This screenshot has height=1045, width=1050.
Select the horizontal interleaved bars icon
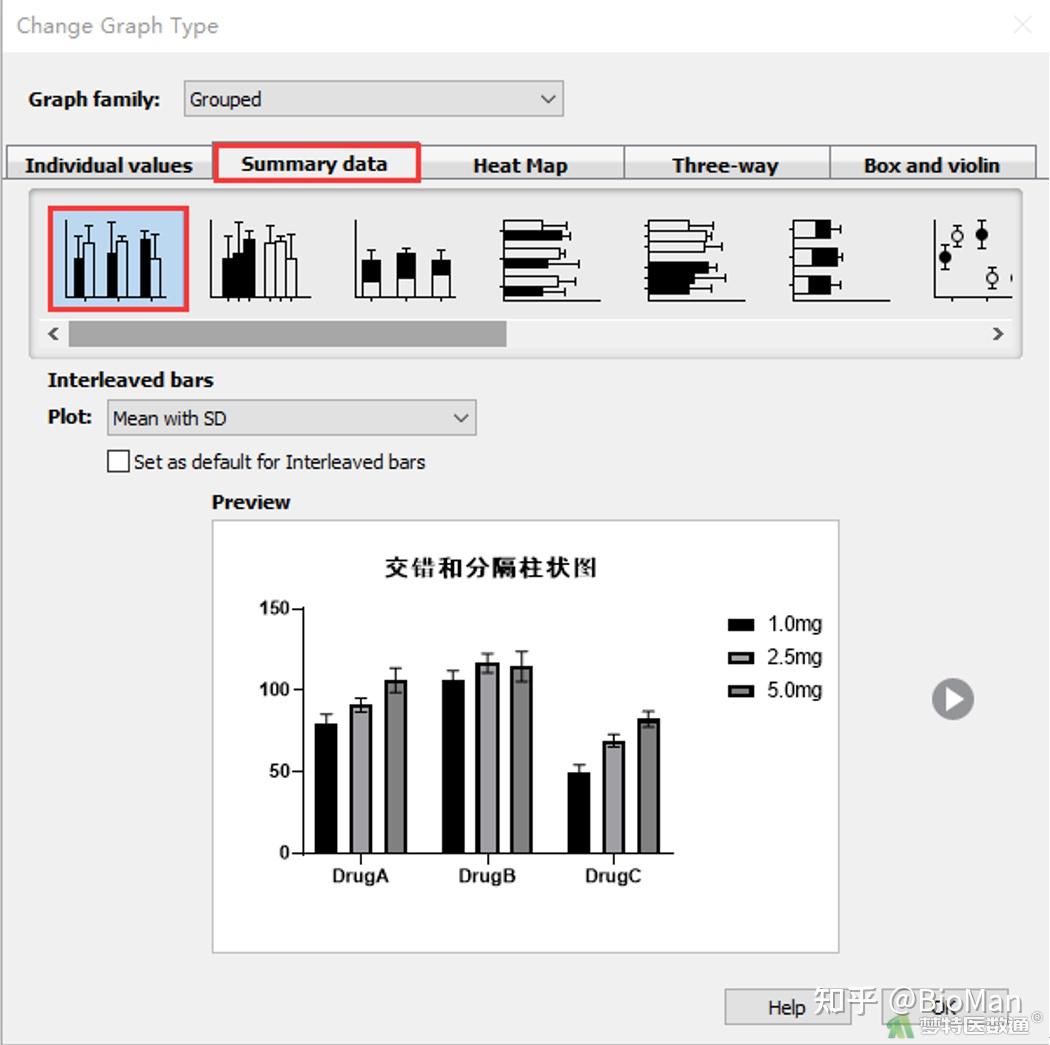tap(550, 259)
